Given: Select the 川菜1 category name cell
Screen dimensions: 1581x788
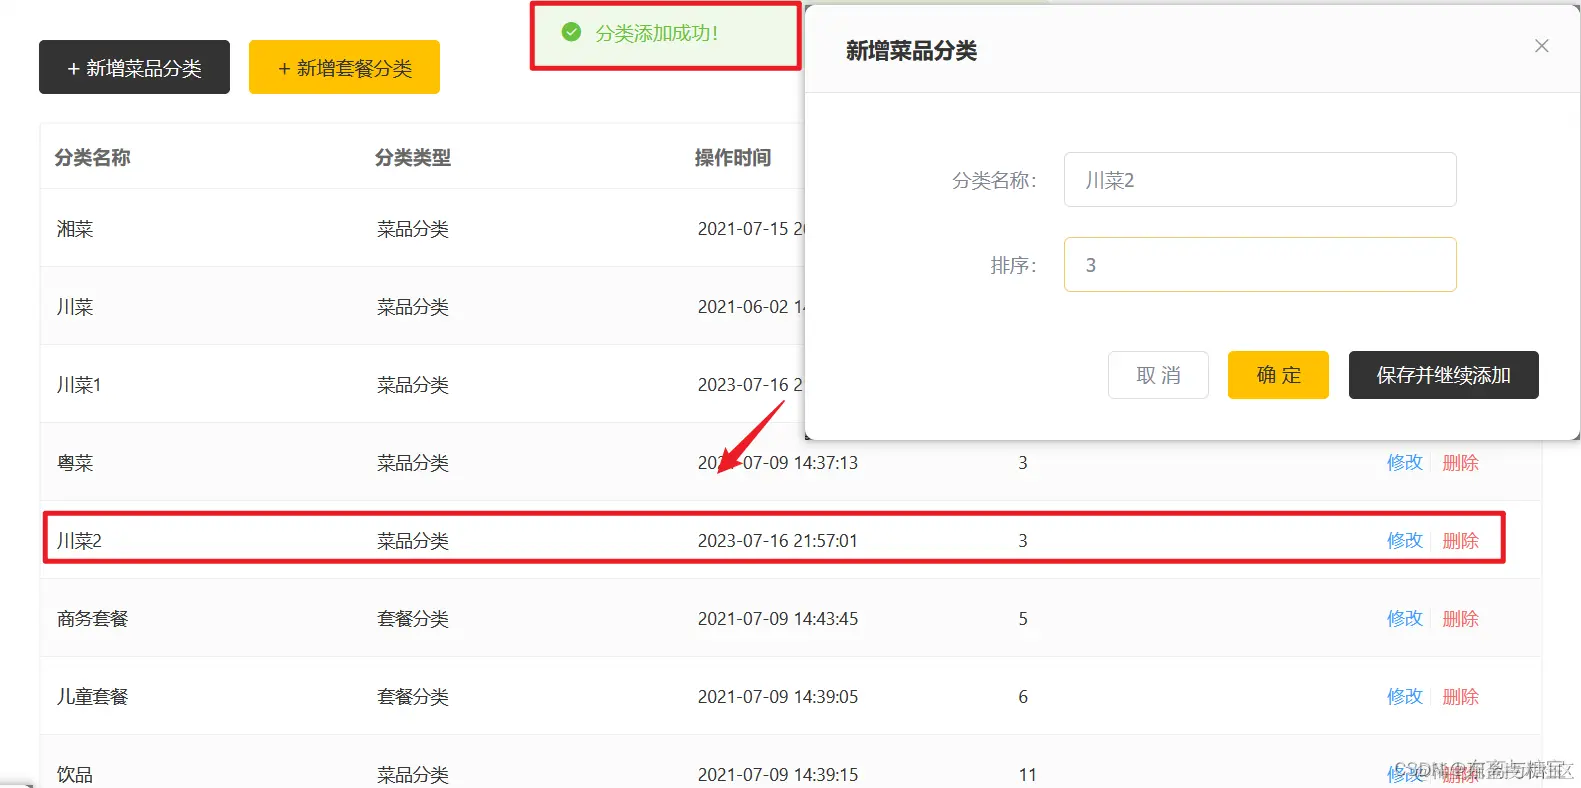Looking at the screenshot, I should point(79,385).
